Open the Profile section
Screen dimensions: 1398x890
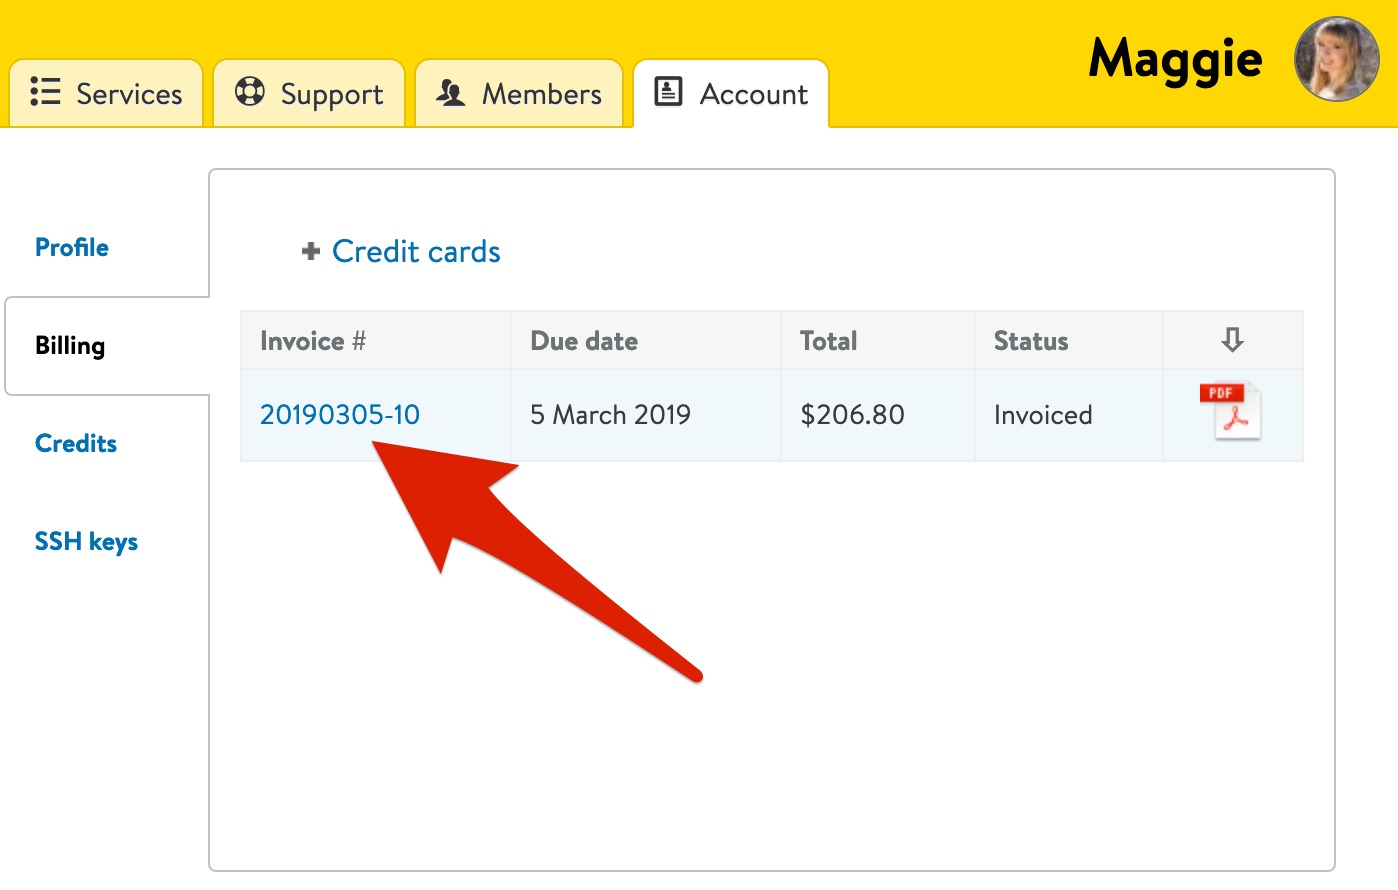tap(72, 247)
